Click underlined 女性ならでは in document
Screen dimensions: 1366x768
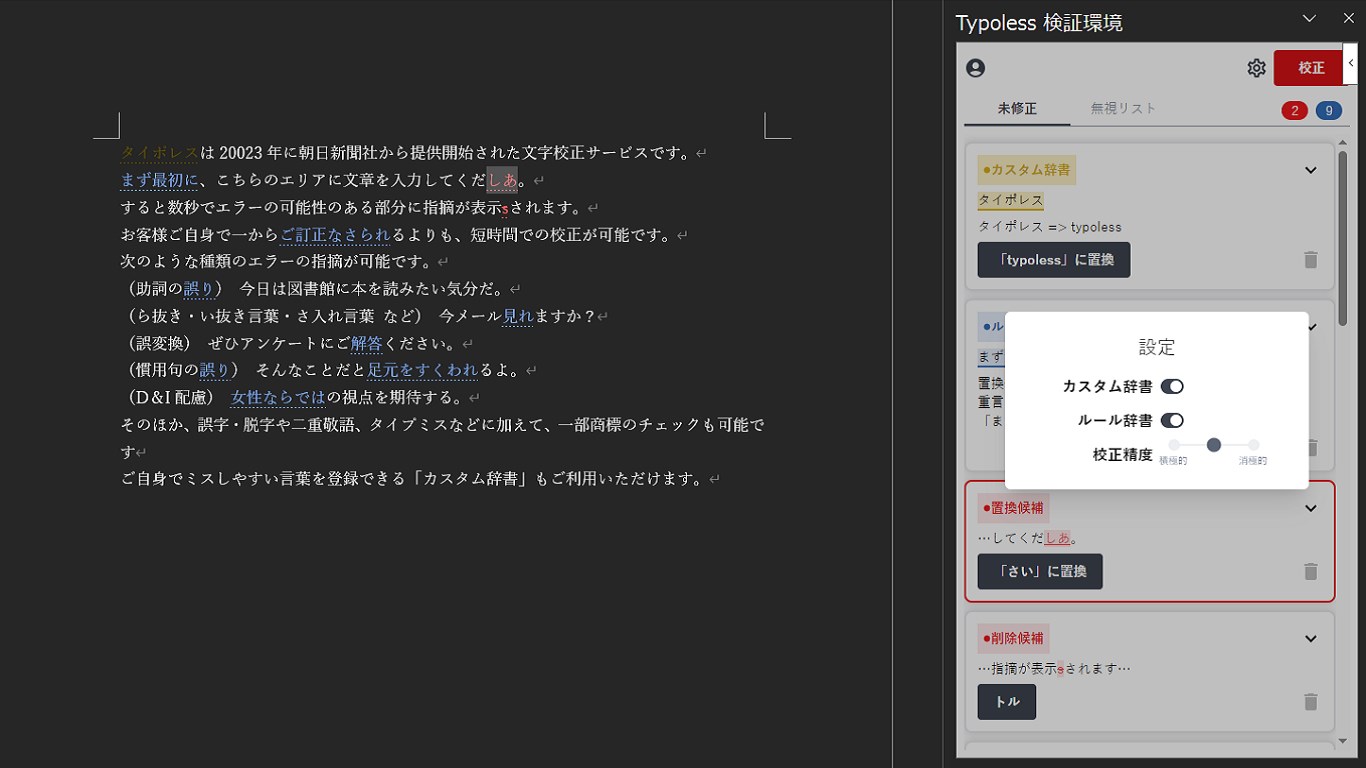[278, 397]
